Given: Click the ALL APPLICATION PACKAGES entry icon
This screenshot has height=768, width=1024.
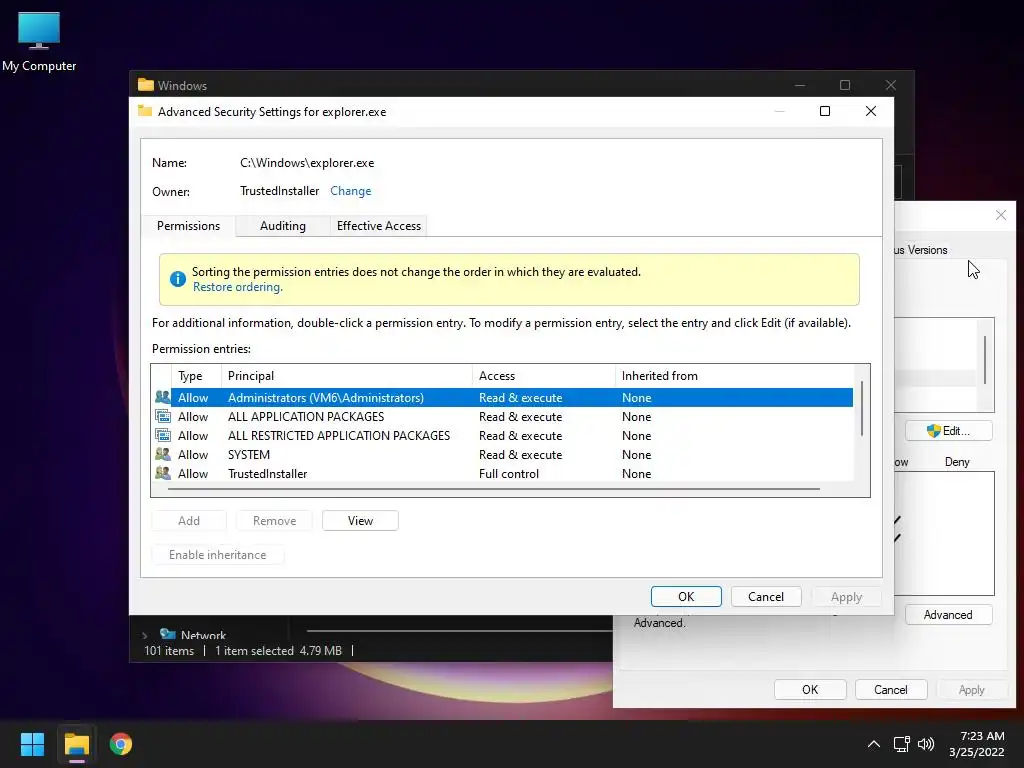Looking at the screenshot, I should [163, 416].
